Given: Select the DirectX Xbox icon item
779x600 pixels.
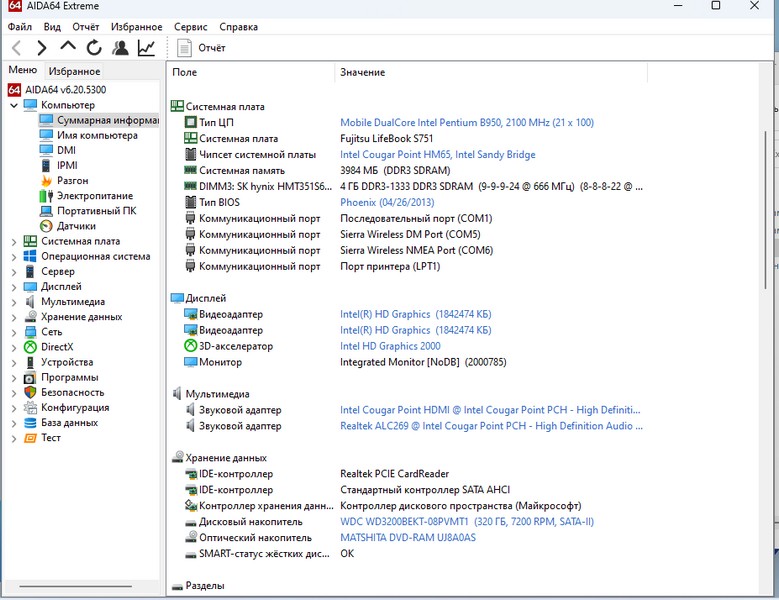Looking at the screenshot, I should [56, 347].
